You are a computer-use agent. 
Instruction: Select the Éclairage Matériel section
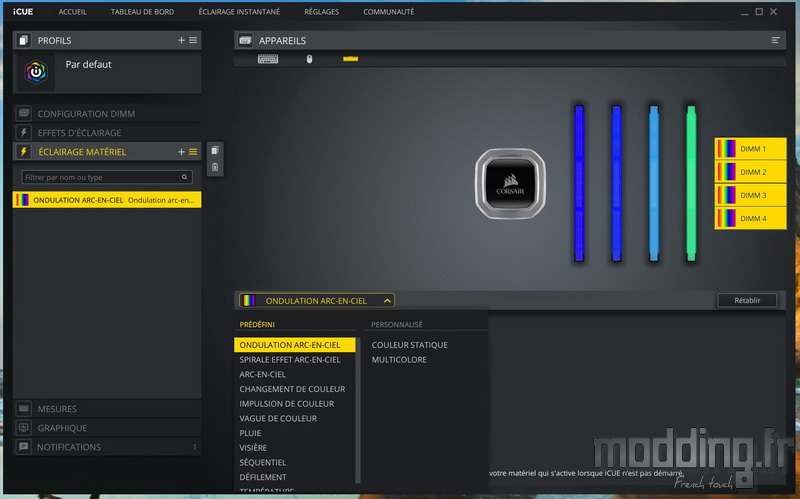tap(107, 152)
